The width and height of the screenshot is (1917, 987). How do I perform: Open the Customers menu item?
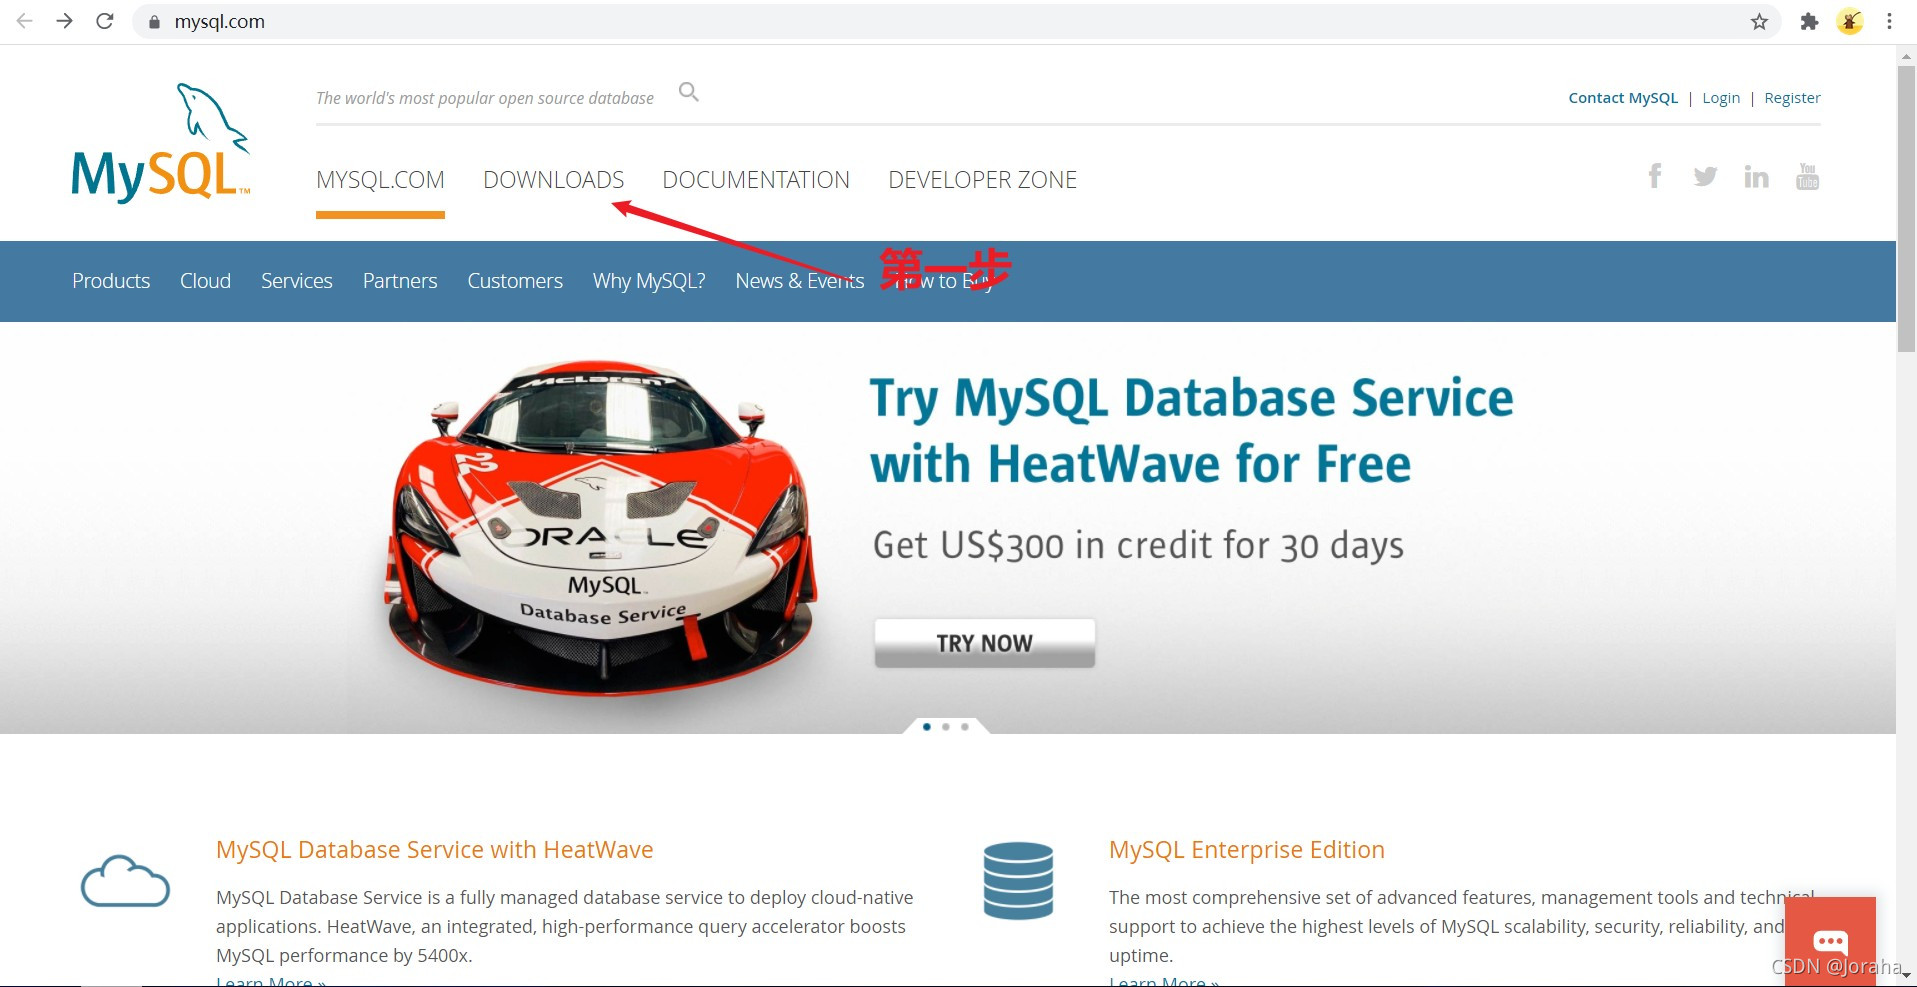click(x=515, y=281)
